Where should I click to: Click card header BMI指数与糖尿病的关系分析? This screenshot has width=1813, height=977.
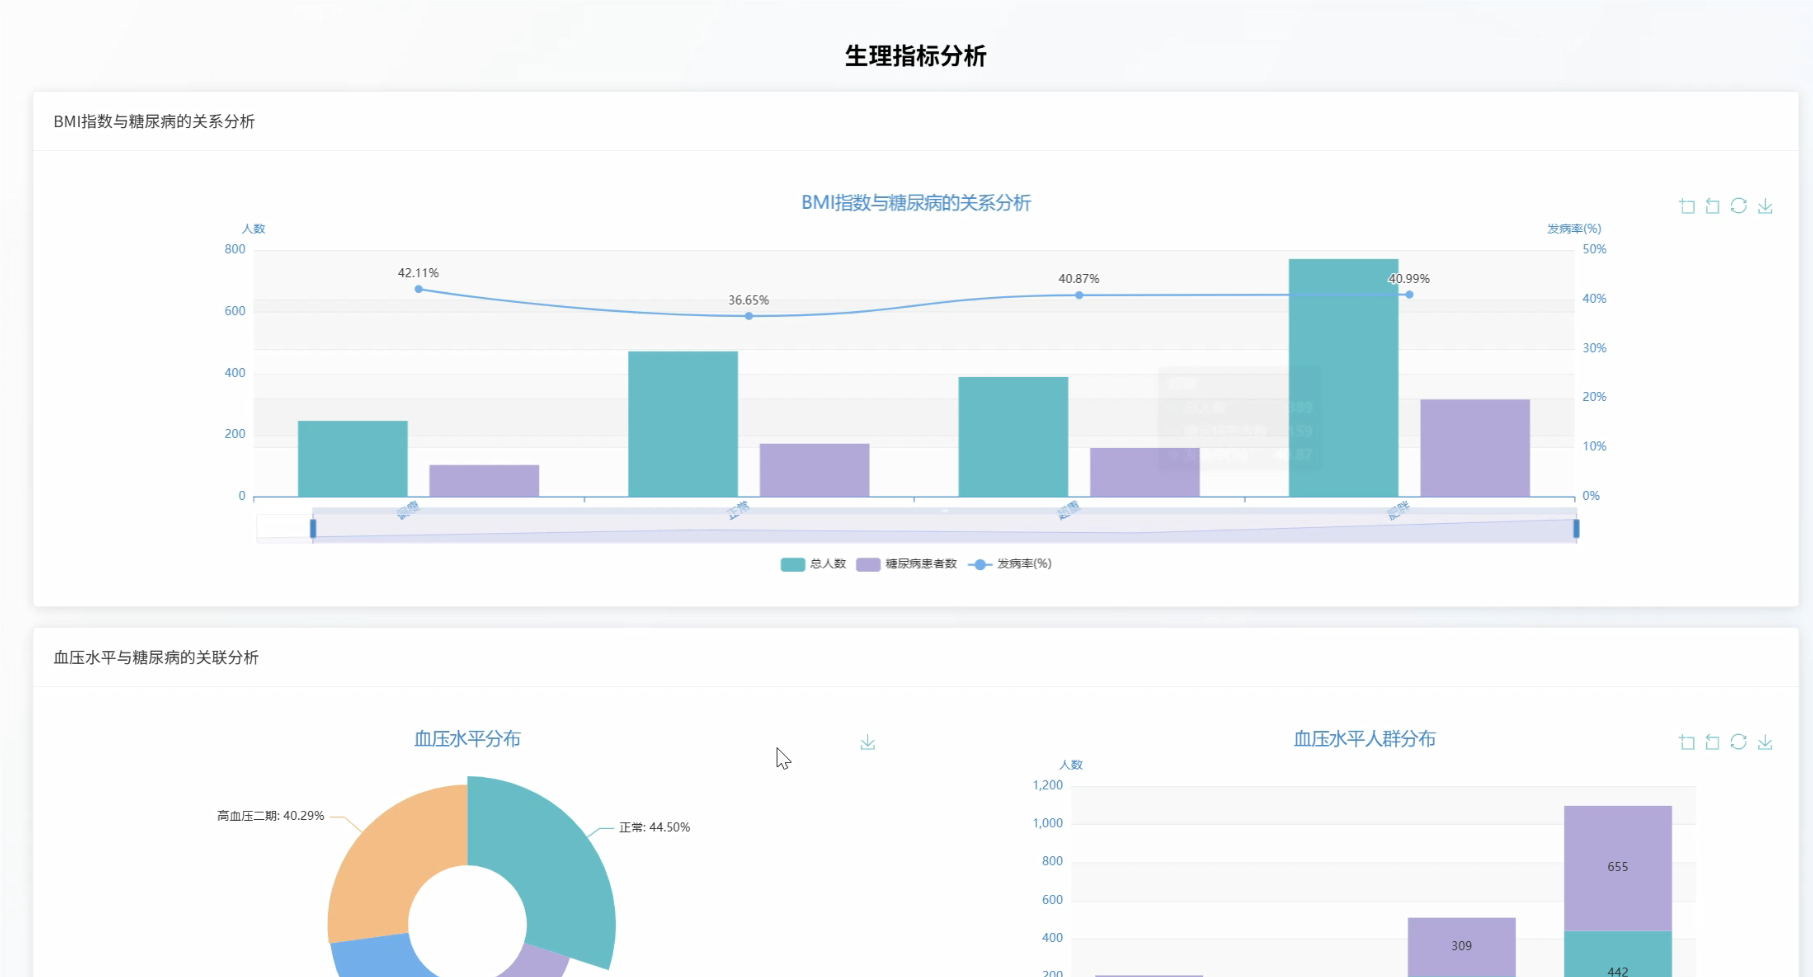coord(154,121)
